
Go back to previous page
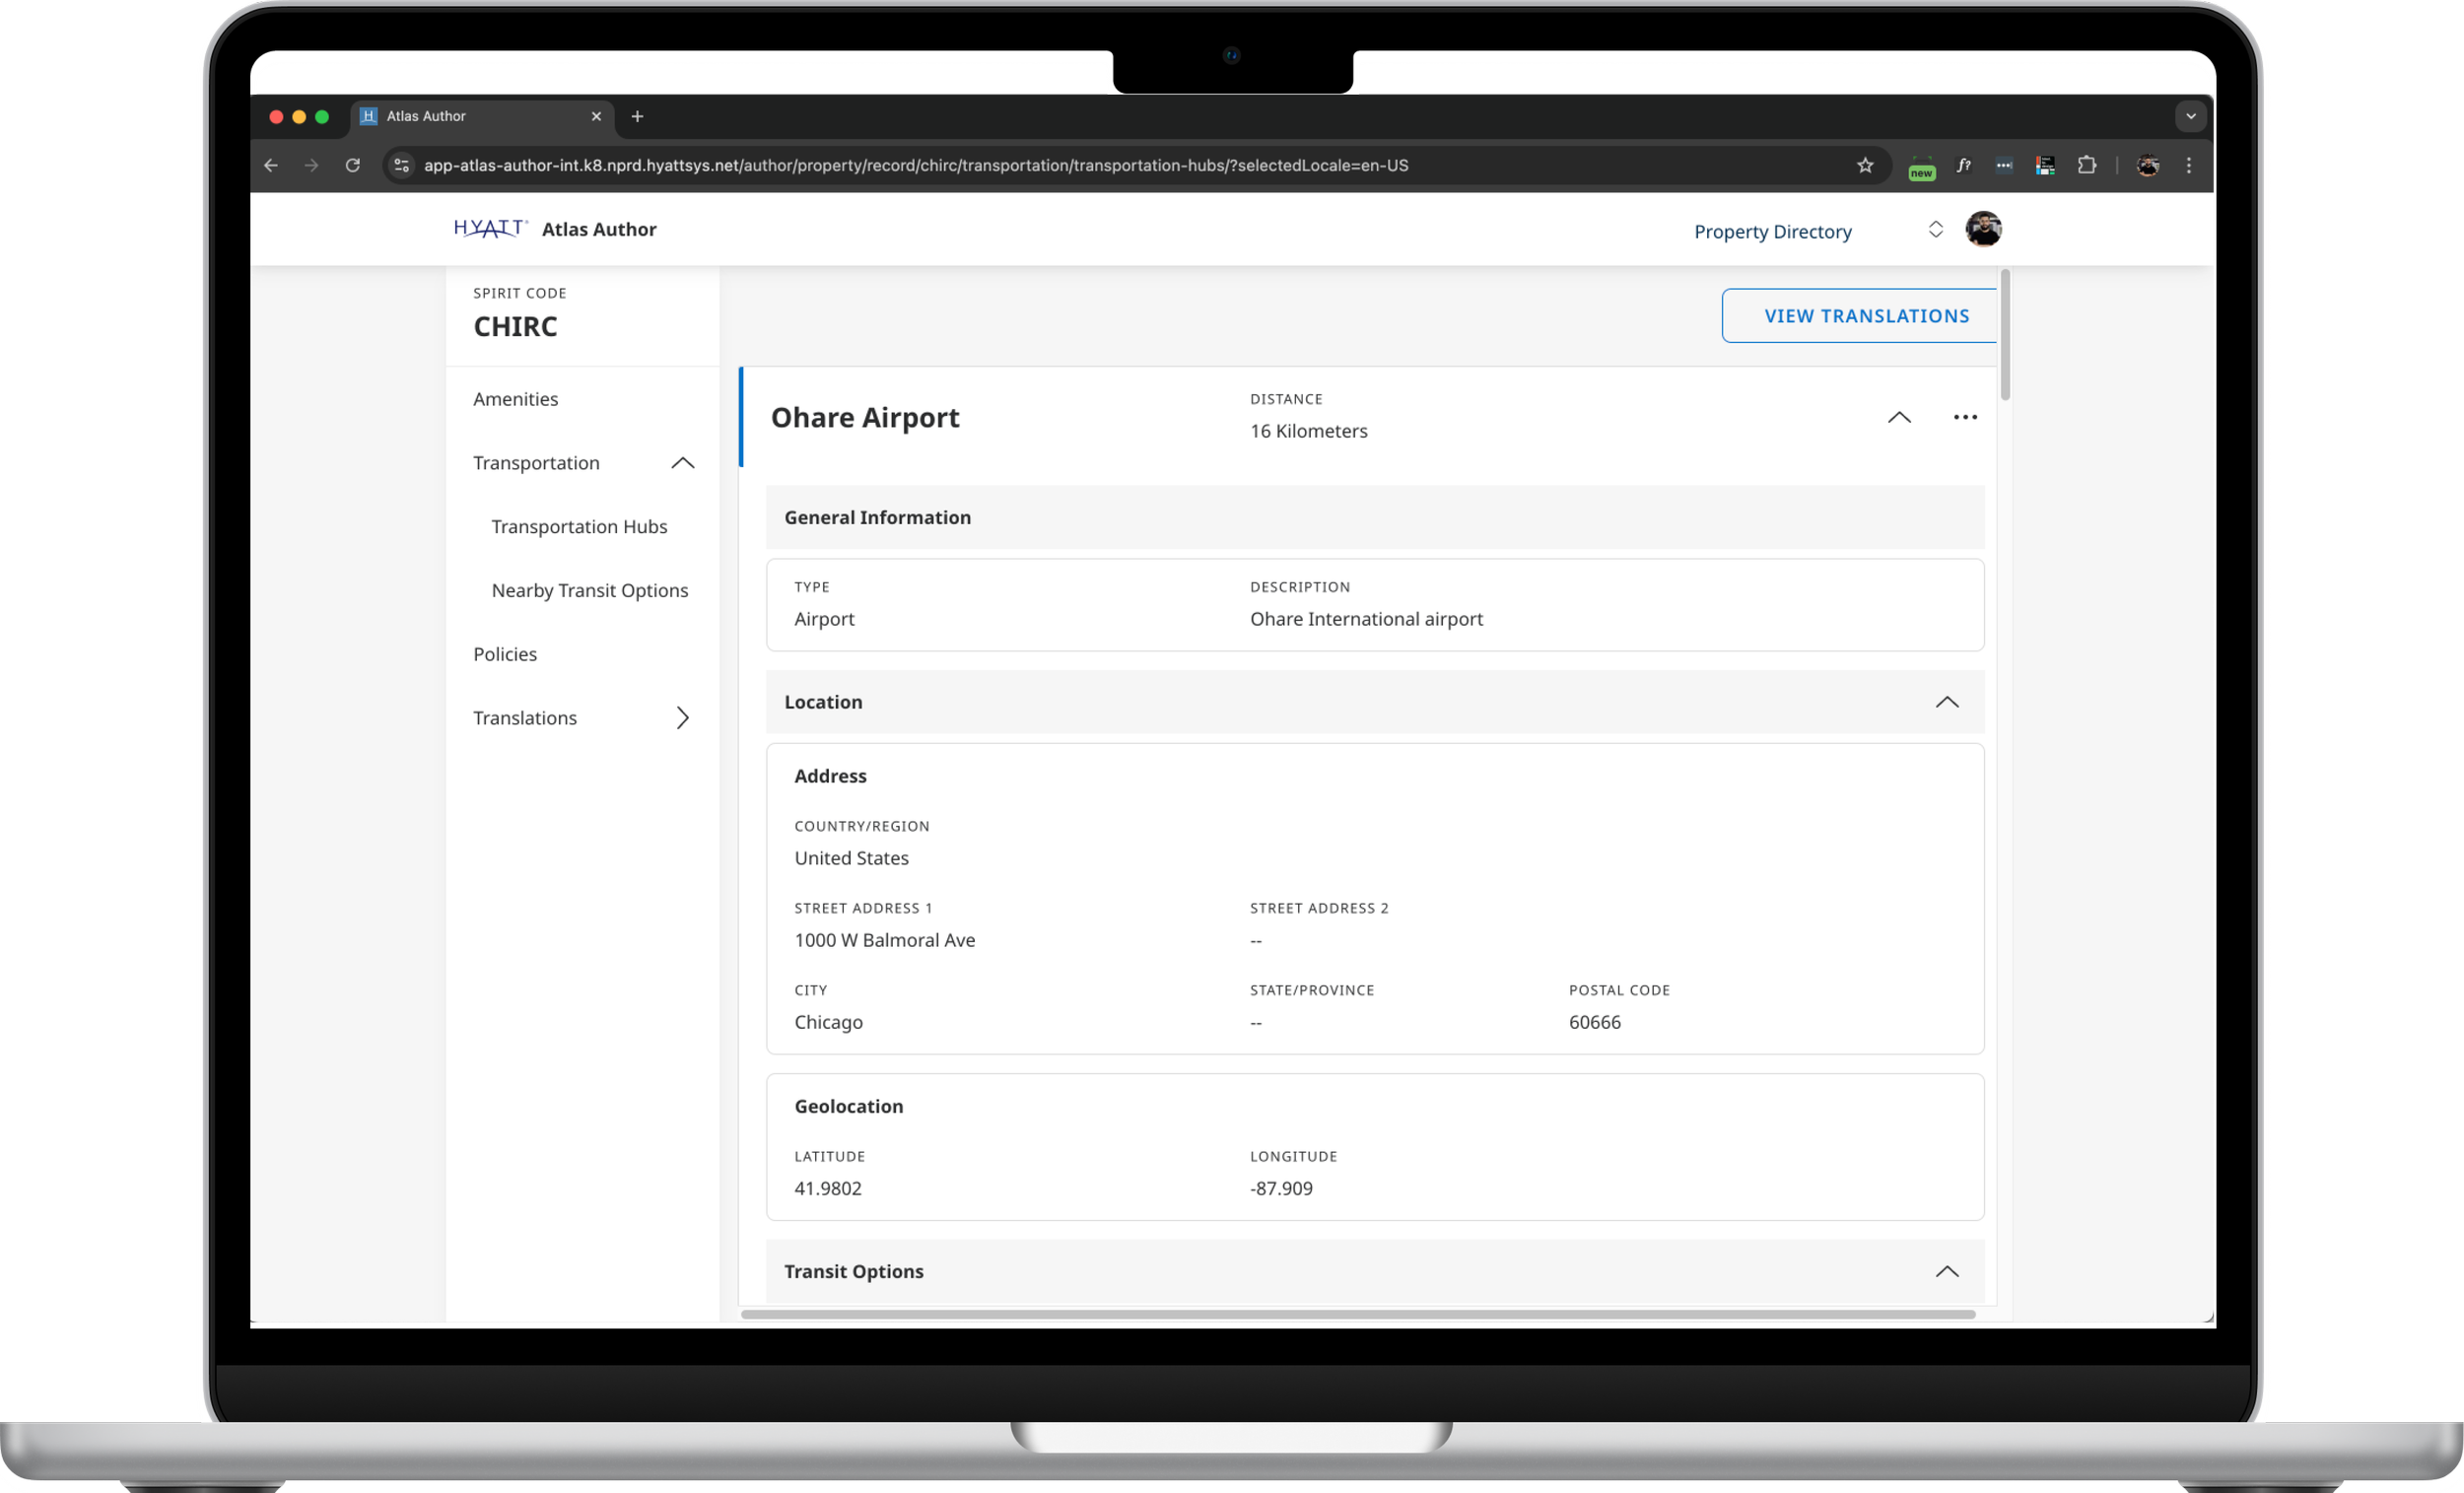click(271, 166)
